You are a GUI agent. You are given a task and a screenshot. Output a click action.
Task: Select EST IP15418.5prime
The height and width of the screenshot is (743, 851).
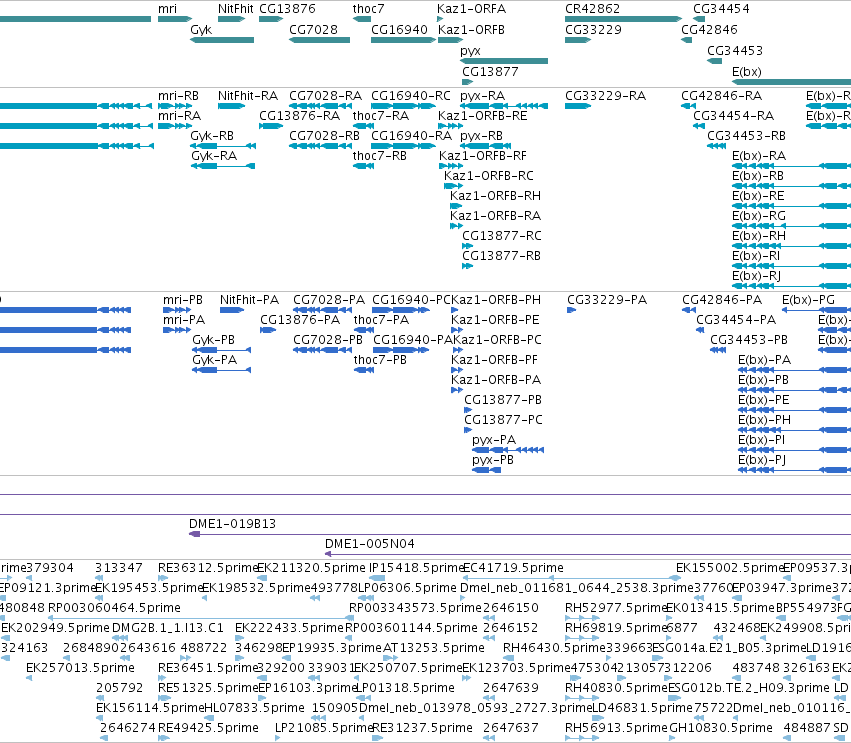(416, 568)
